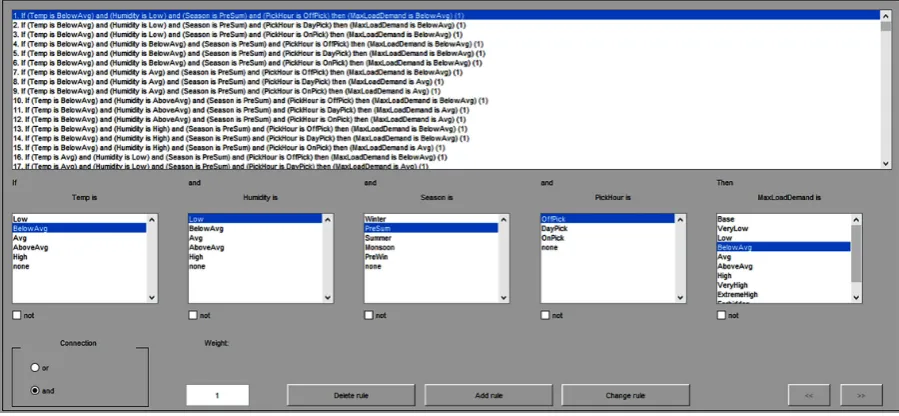Select rule 16 in the rule list
Screen dimensions: 899x416
click(447, 157)
